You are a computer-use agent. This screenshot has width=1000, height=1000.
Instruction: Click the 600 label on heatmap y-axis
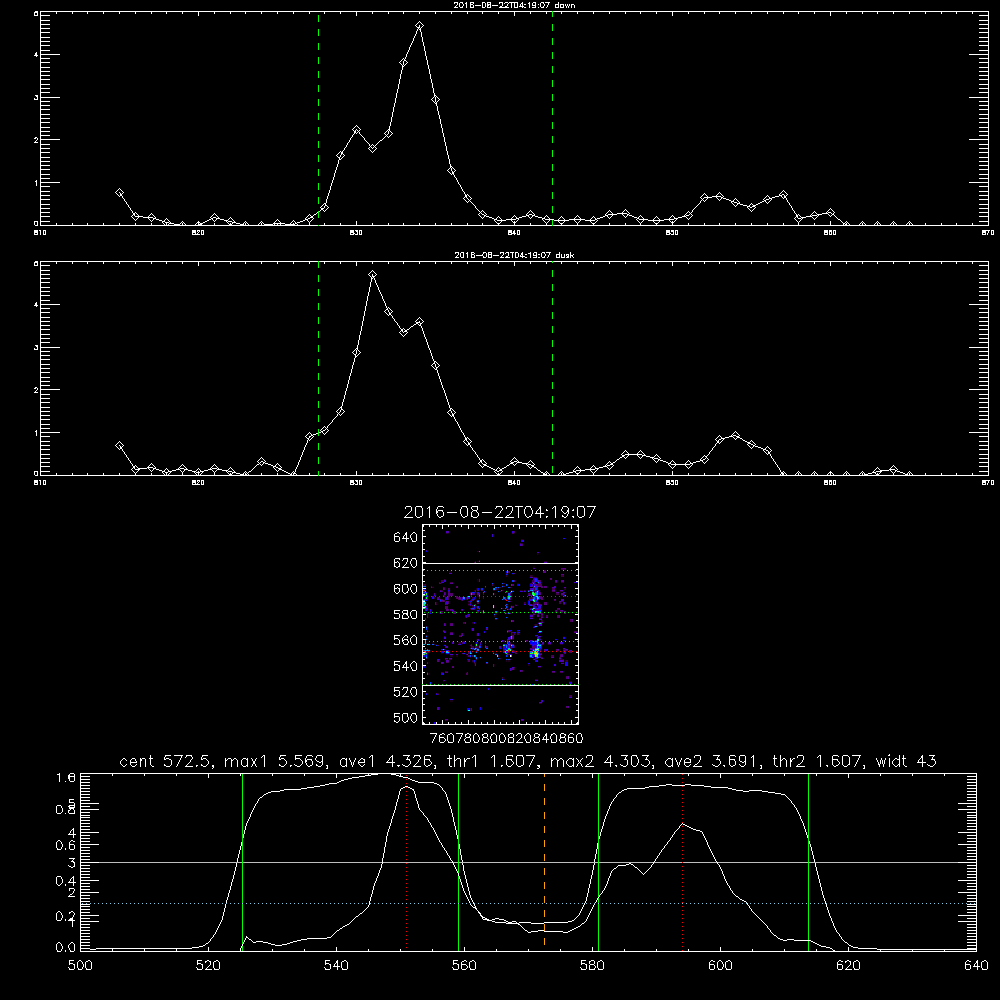tap(406, 589)
